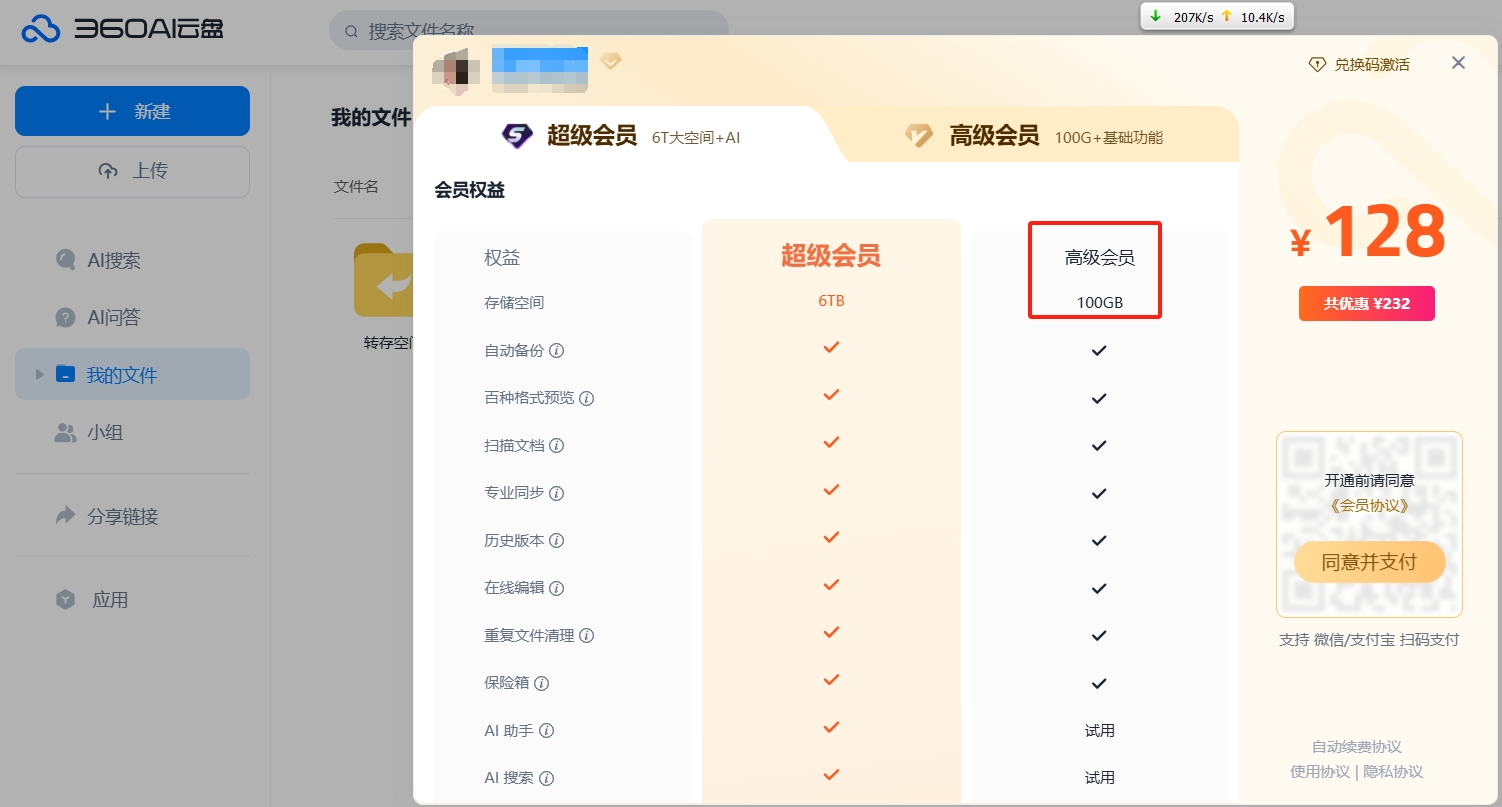This screenshot has width=1502, height=807.
Task: Select AI搜索 in the sidebar
Action: 110,260
